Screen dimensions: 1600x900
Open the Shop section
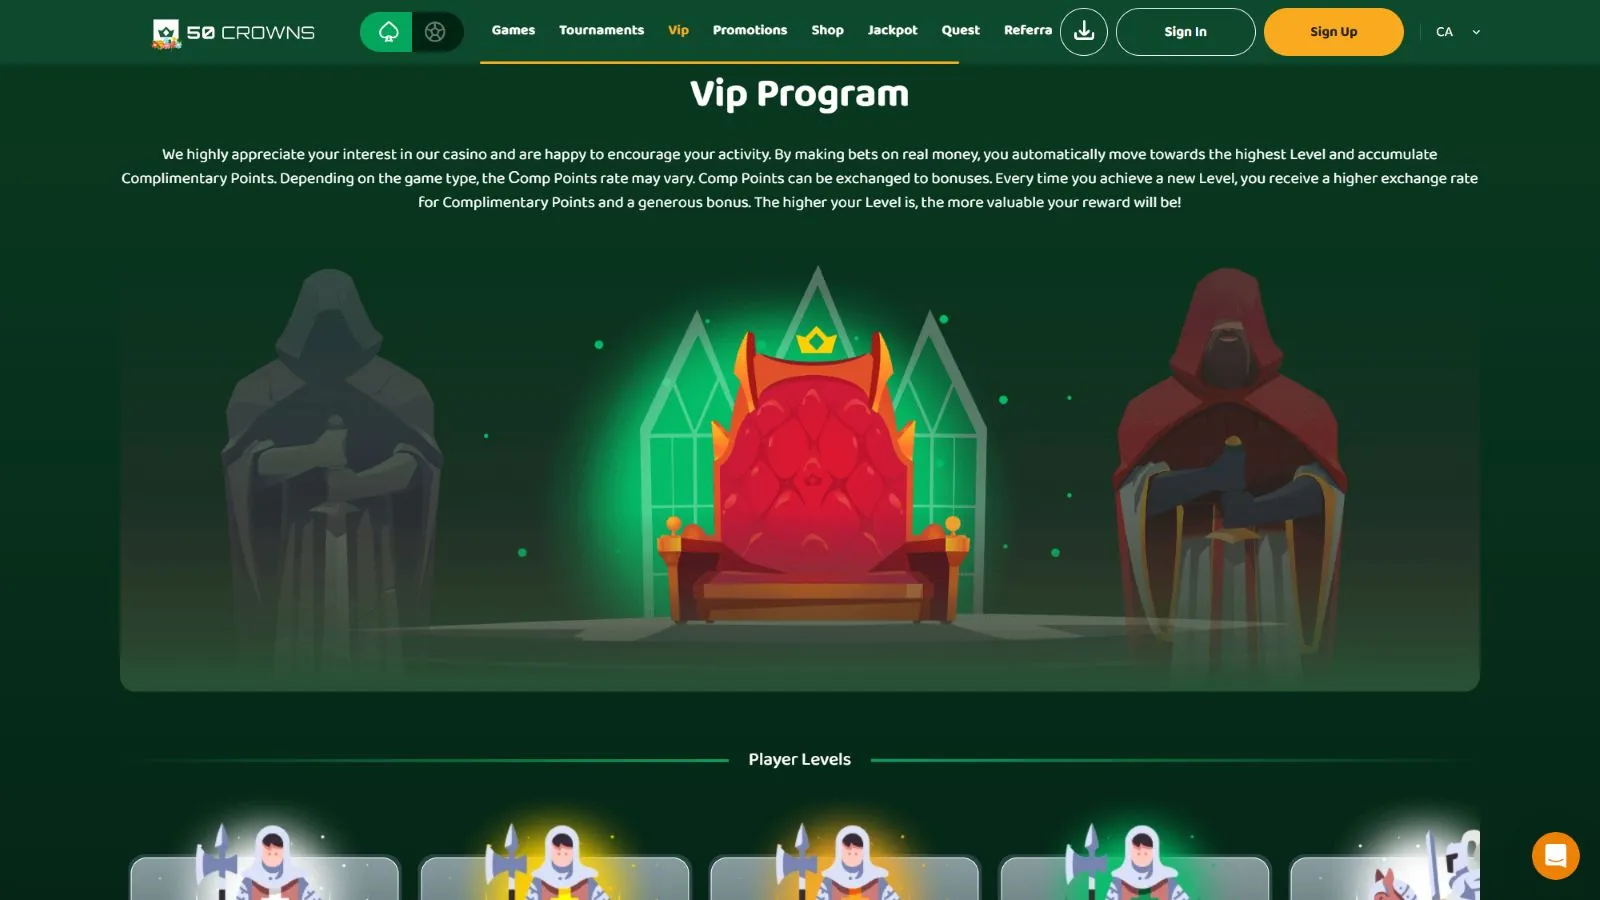pos(827,30)
